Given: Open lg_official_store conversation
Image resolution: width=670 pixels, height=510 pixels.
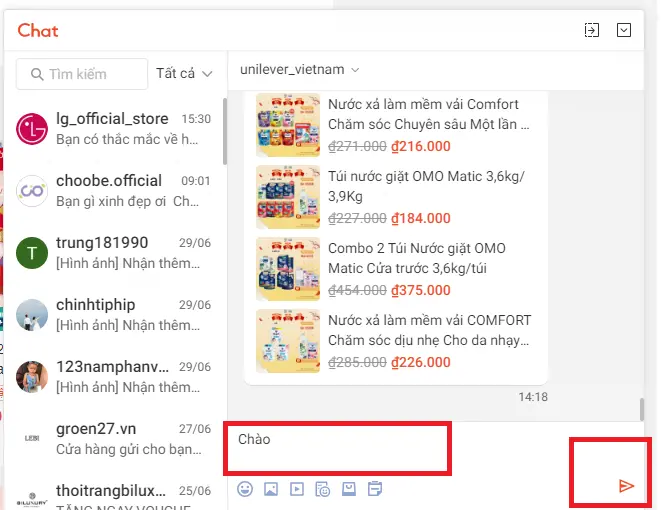Looking at the screenshot, I should [x=114, y=129].
